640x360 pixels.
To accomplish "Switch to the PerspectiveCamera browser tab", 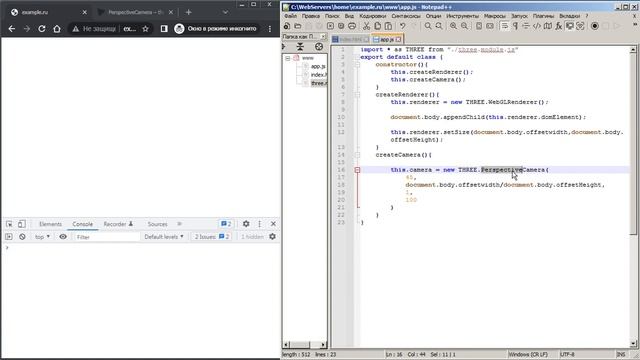I will 135,12.
